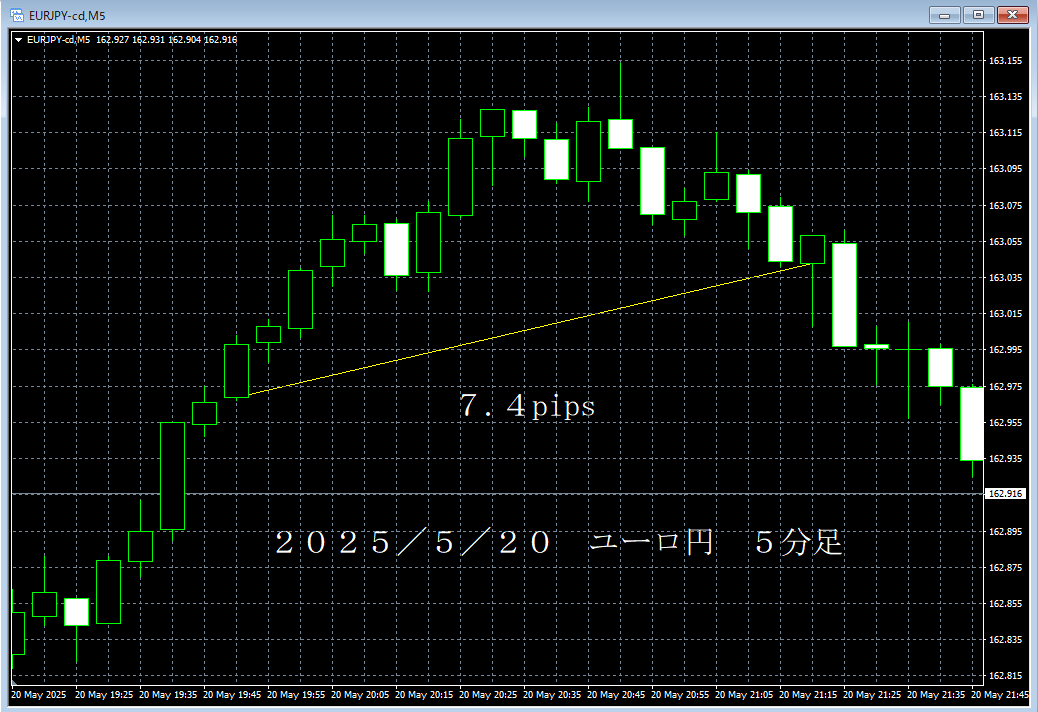Viewport: 1038px width, 712px height.
Task: Click the "20 May 2025" time axis label
Action: pyautogui.click(x=38, y=695)
